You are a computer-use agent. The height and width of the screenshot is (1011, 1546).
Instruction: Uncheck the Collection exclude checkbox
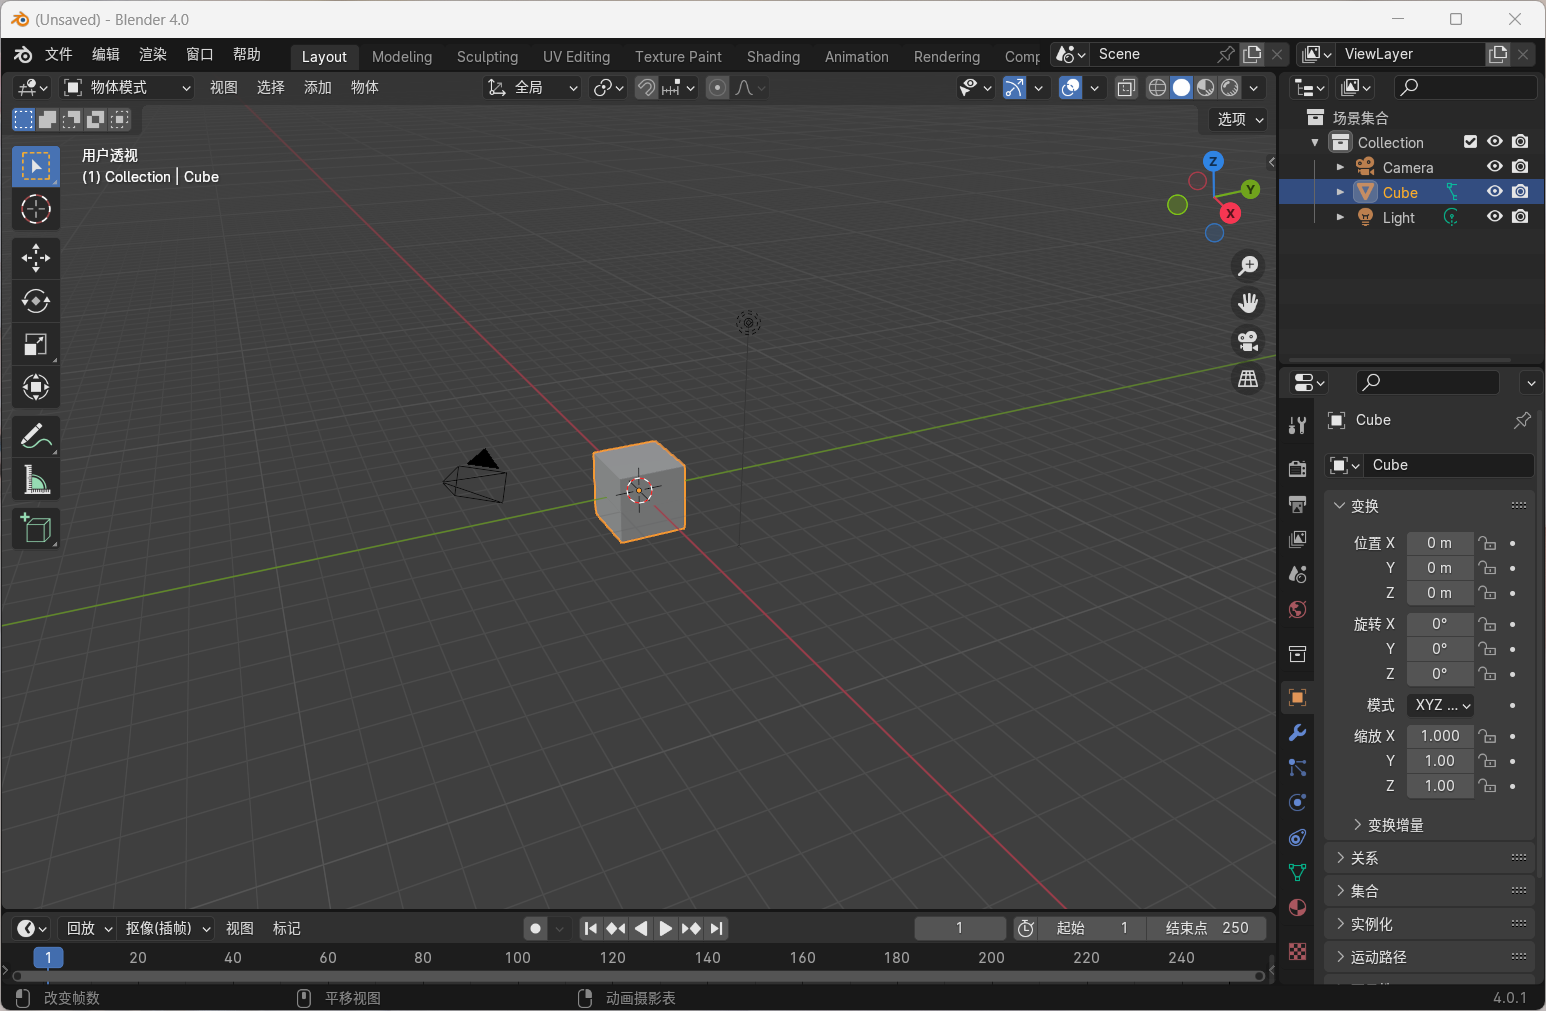pos(1470,142)
